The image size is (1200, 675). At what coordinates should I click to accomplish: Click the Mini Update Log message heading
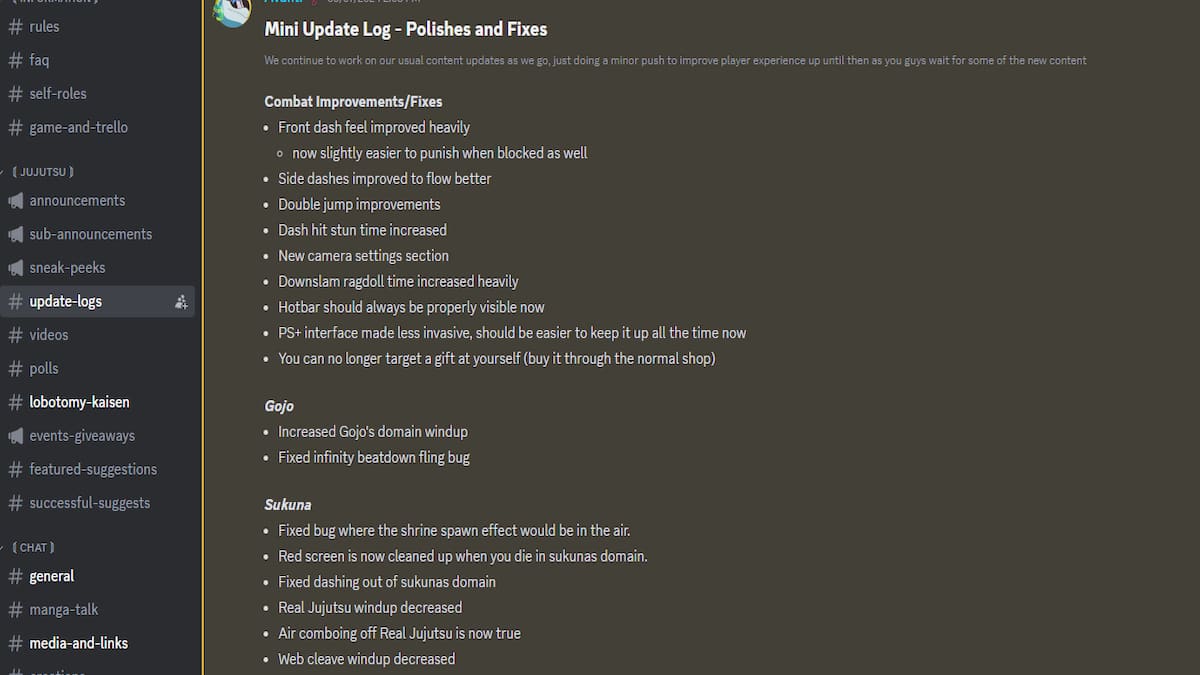point(405,30)
